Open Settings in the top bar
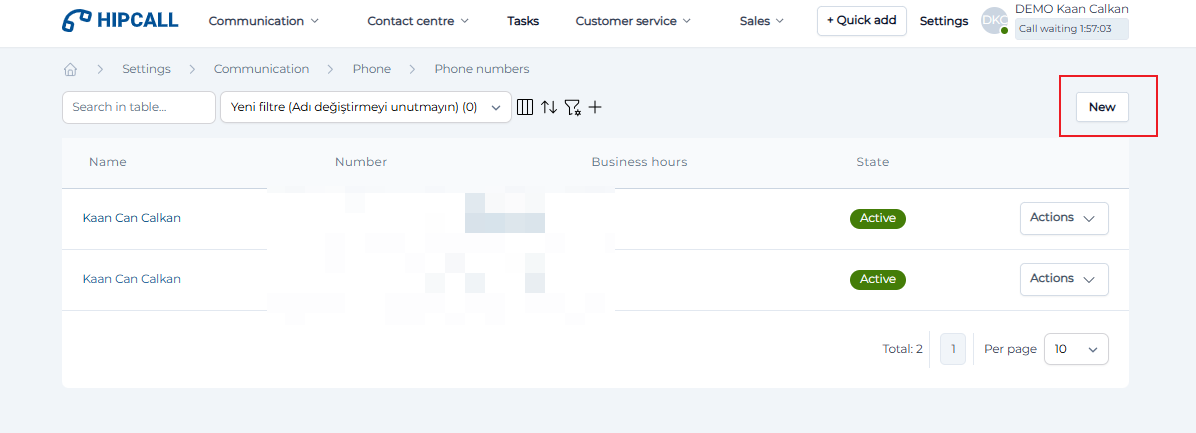 [x=943, y=21]
